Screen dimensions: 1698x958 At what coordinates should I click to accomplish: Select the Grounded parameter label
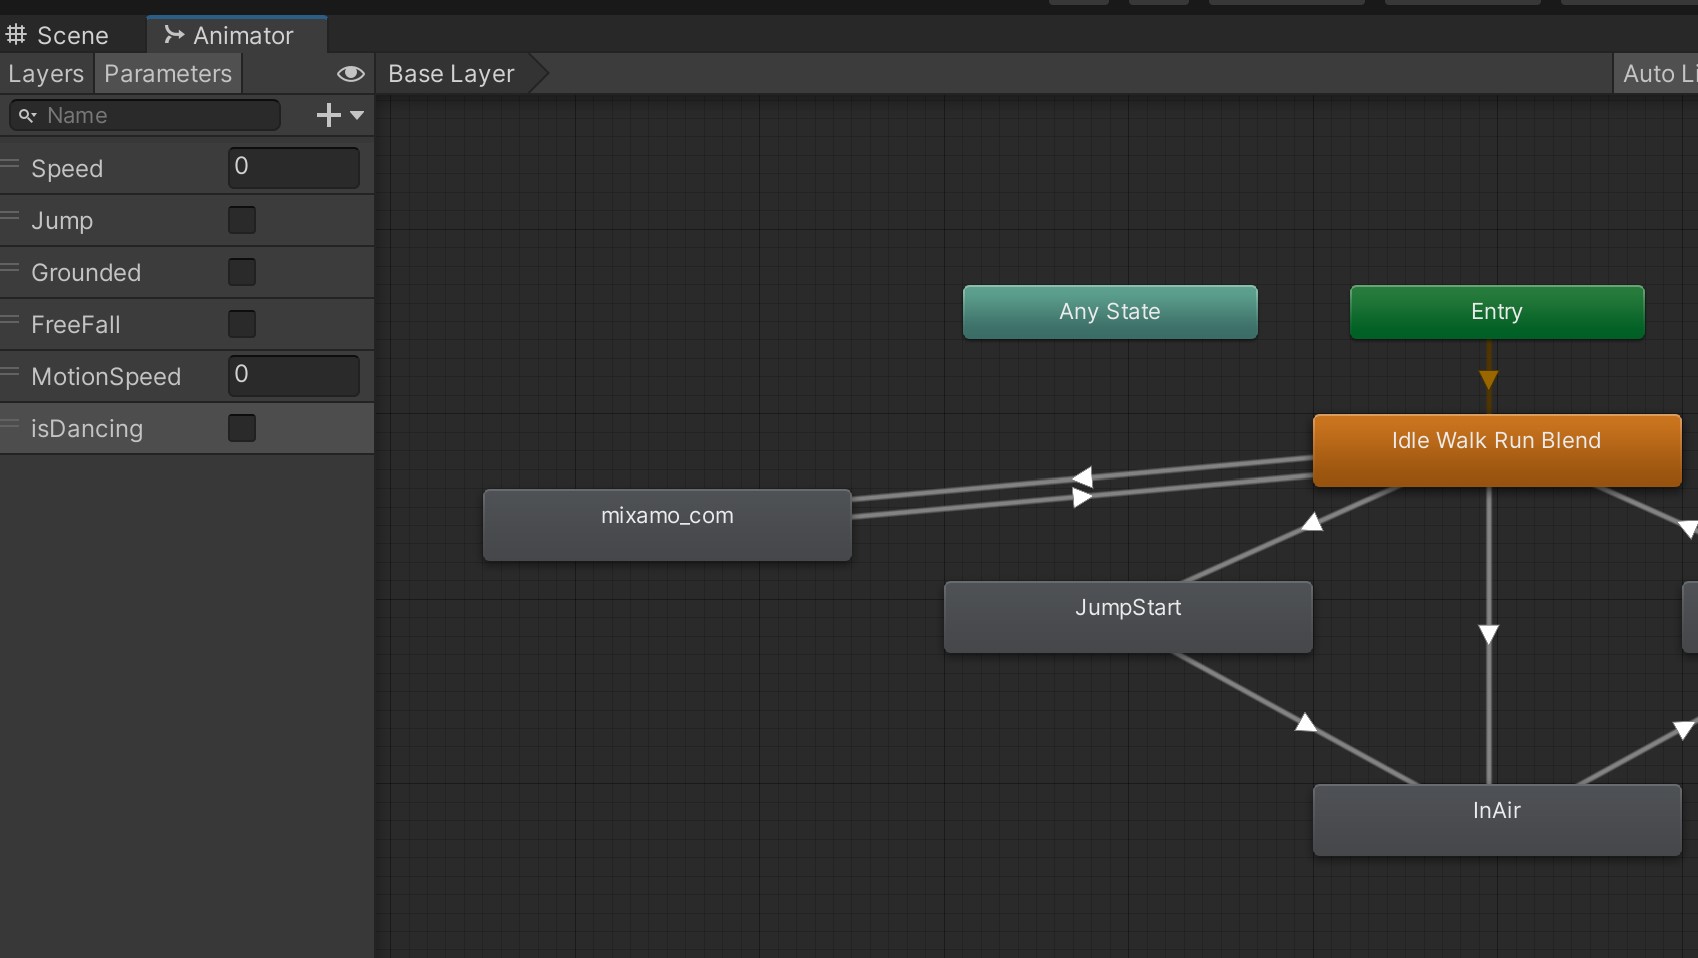click(86, 273)
